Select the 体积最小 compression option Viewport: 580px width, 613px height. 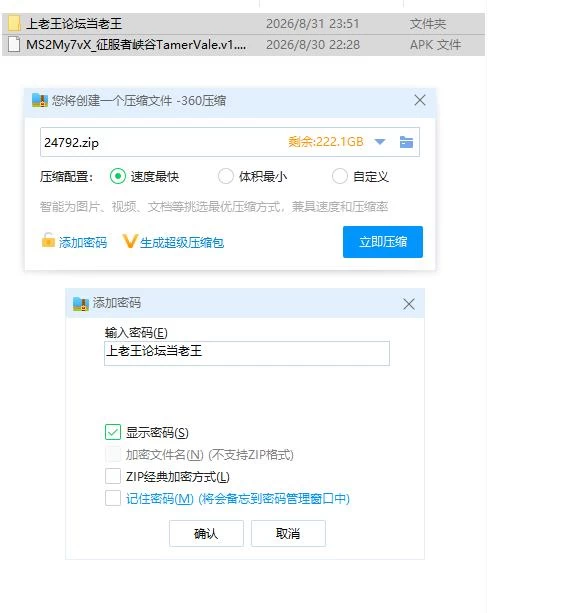coord(226,176)
